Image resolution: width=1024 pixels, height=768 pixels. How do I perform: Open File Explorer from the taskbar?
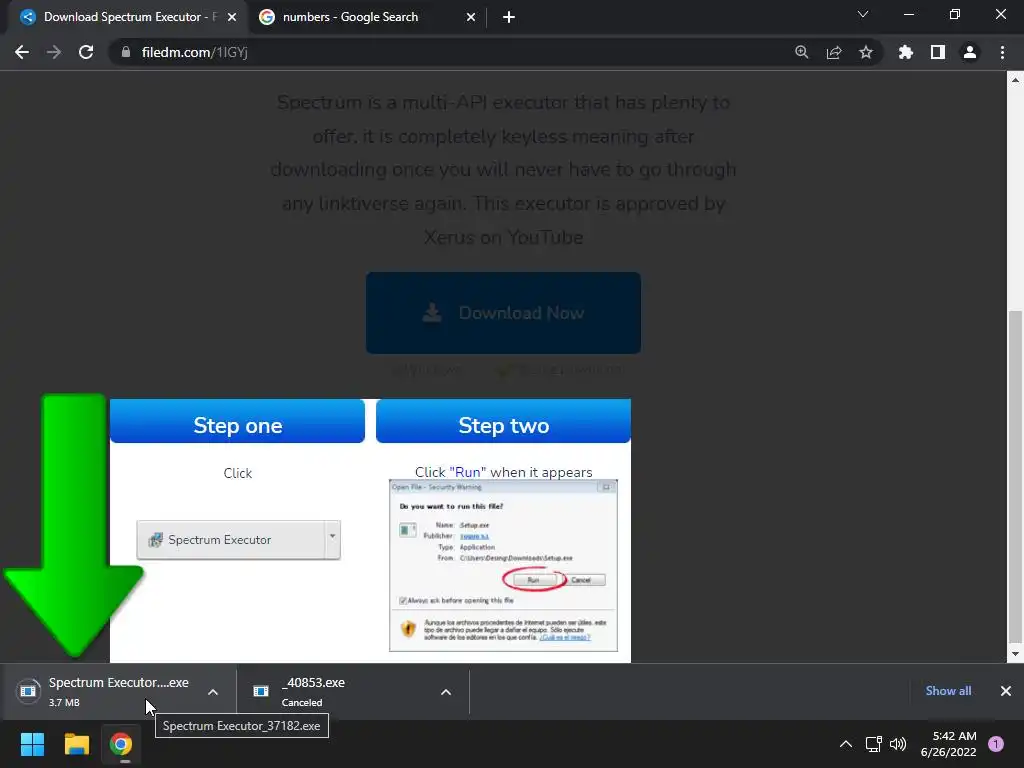(76, 744)
